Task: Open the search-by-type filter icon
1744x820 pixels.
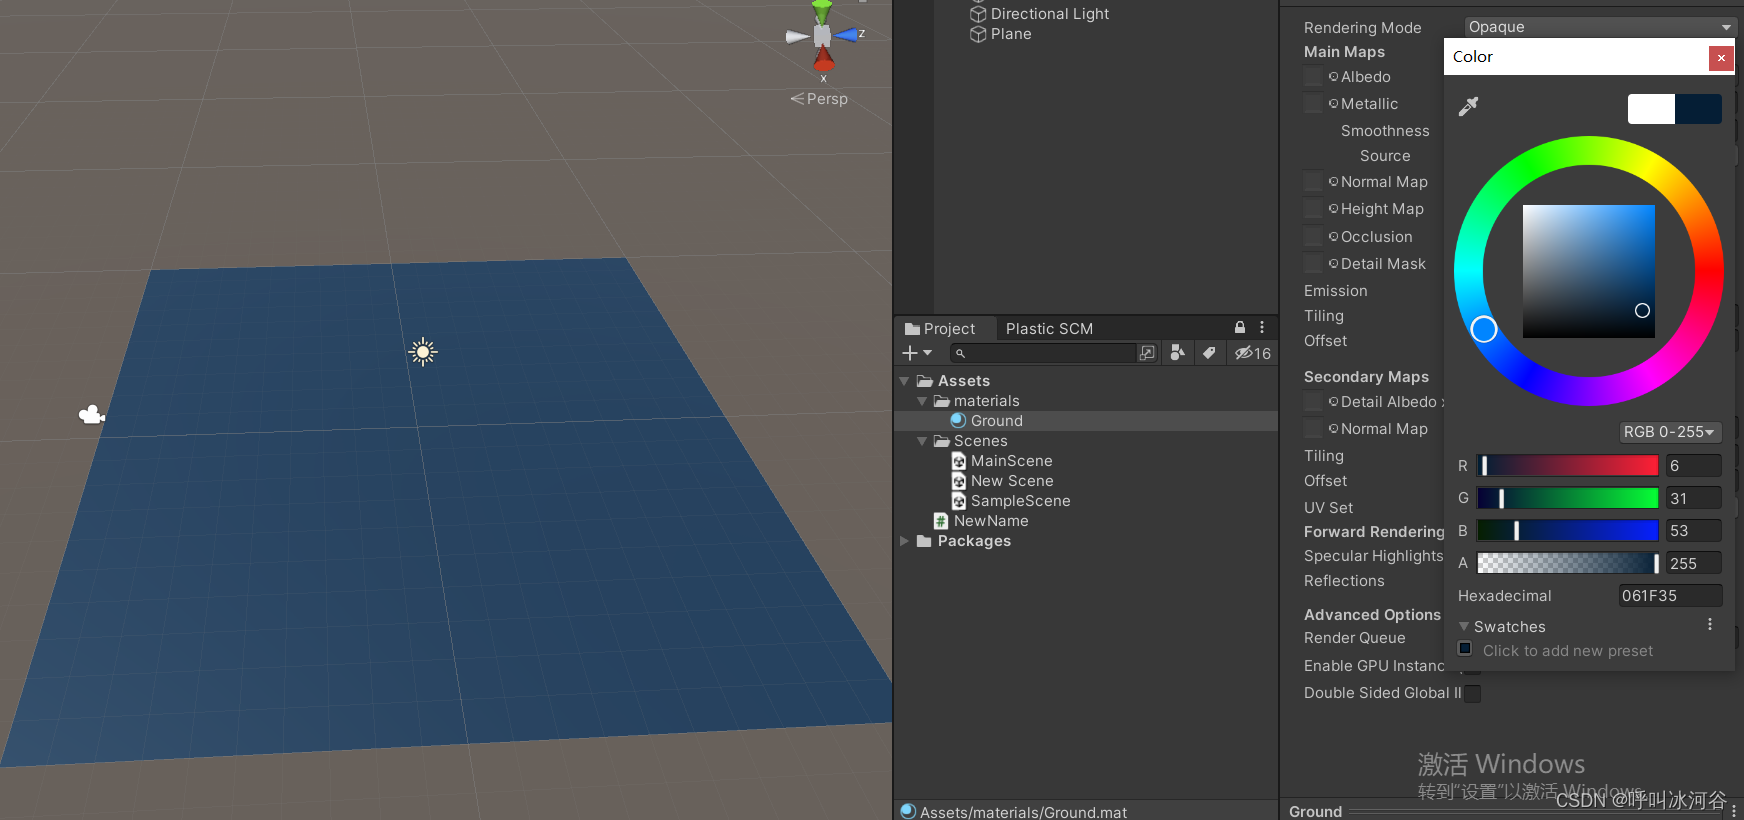Action: click(1178, 352)
